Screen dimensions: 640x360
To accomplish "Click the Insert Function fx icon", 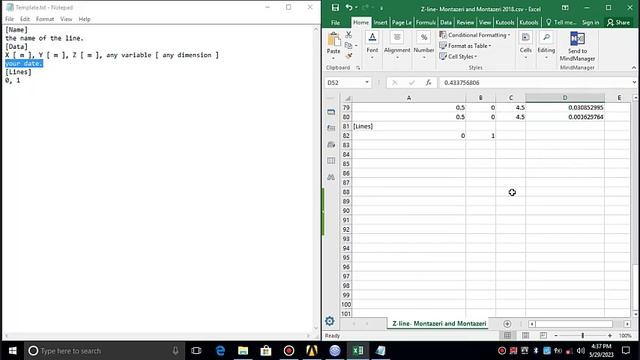I will [428, 83].
